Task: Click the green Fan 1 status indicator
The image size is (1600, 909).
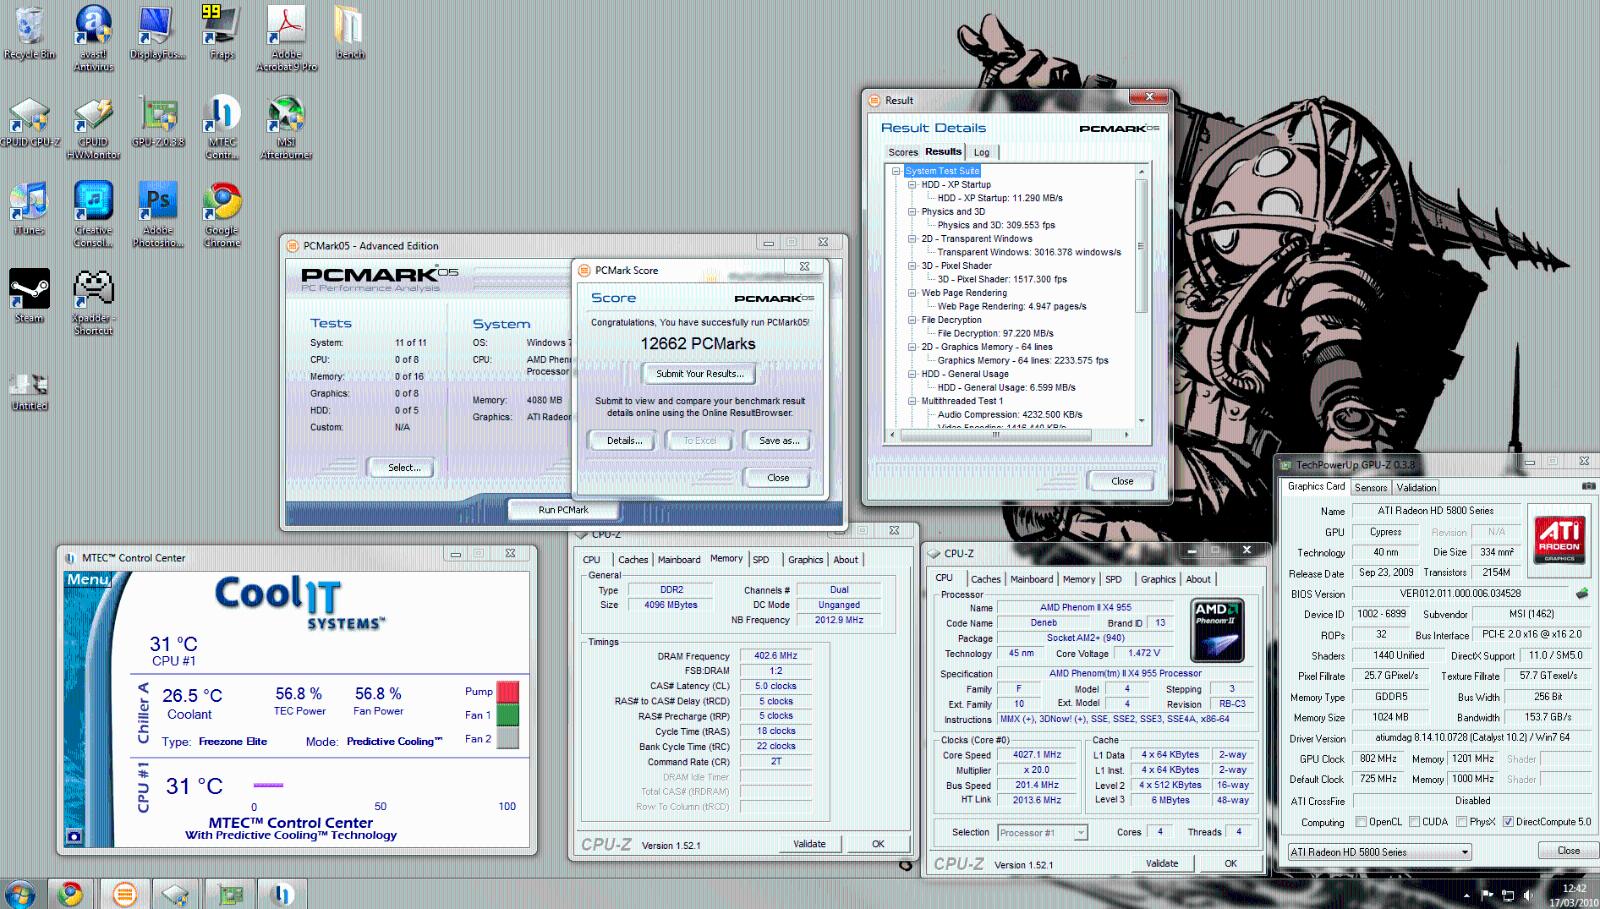Action: (x=508, y=715)
